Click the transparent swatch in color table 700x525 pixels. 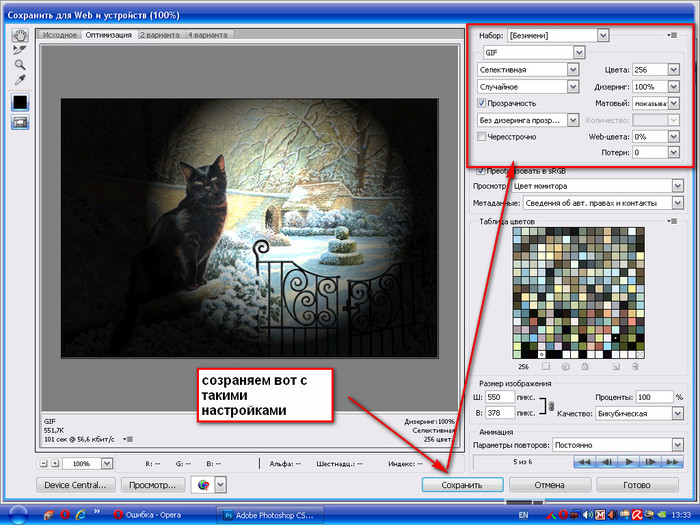tap(640, 355)
